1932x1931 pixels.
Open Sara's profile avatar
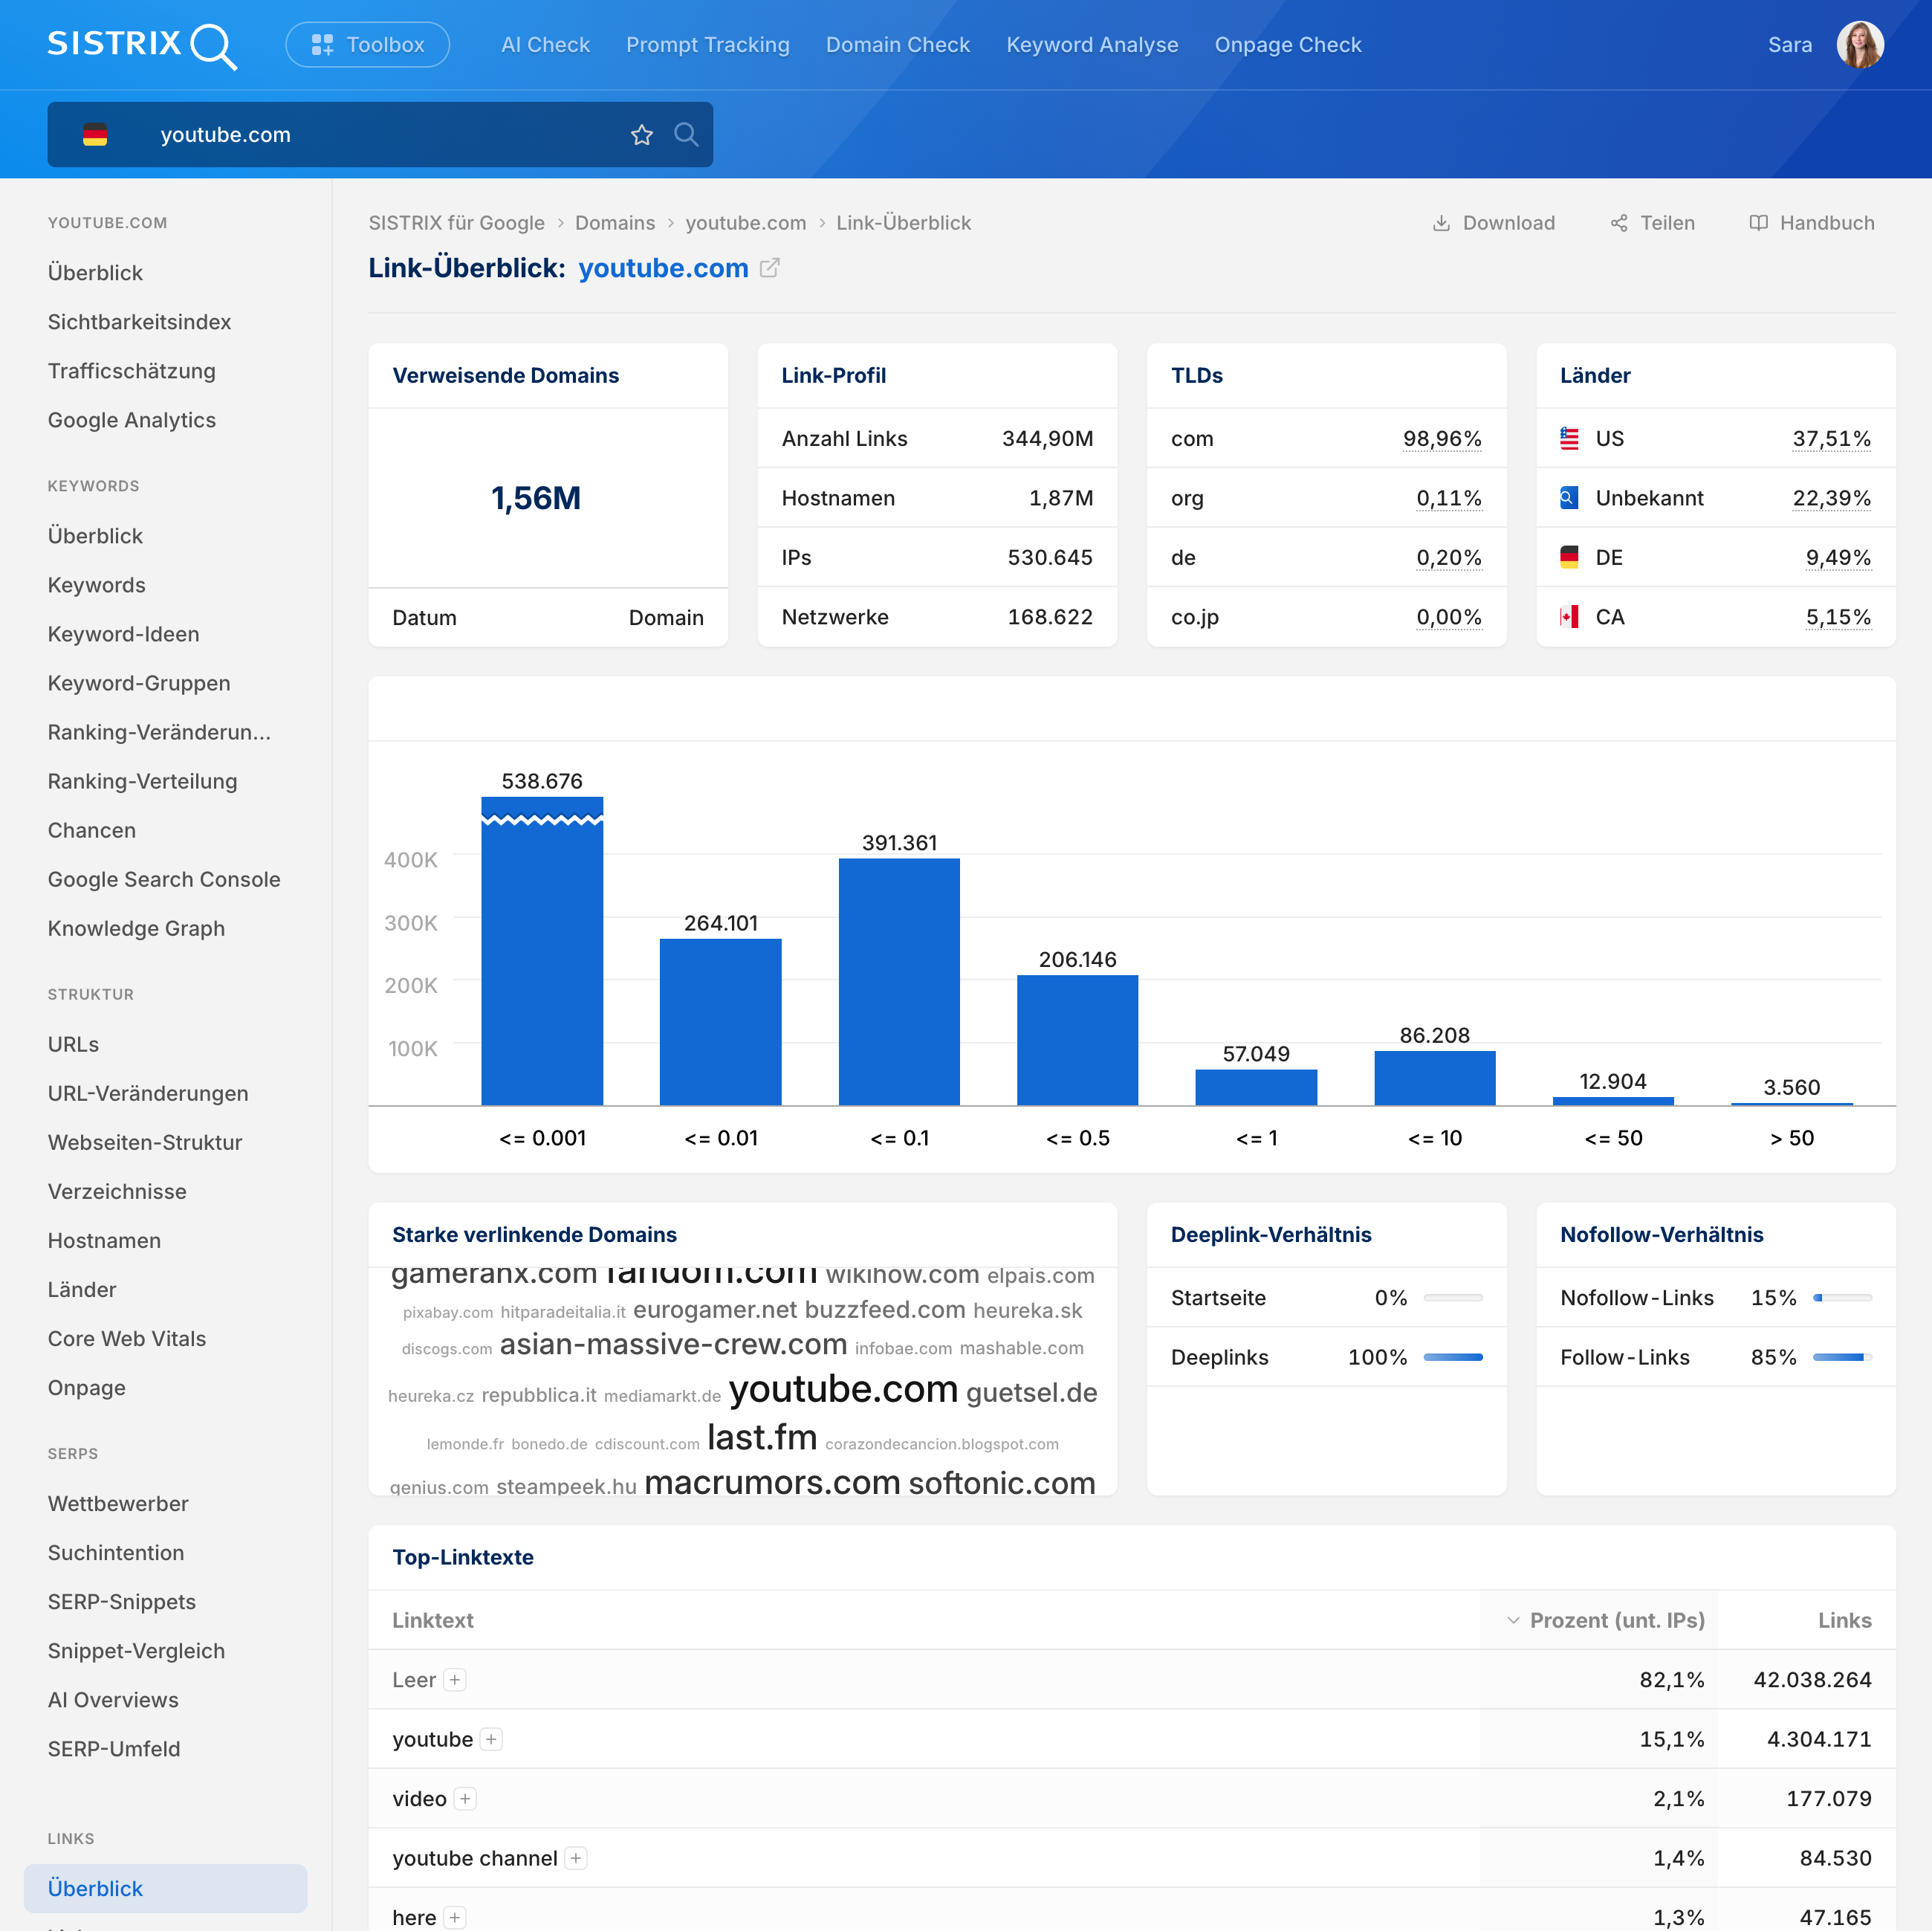(1860, 45)
